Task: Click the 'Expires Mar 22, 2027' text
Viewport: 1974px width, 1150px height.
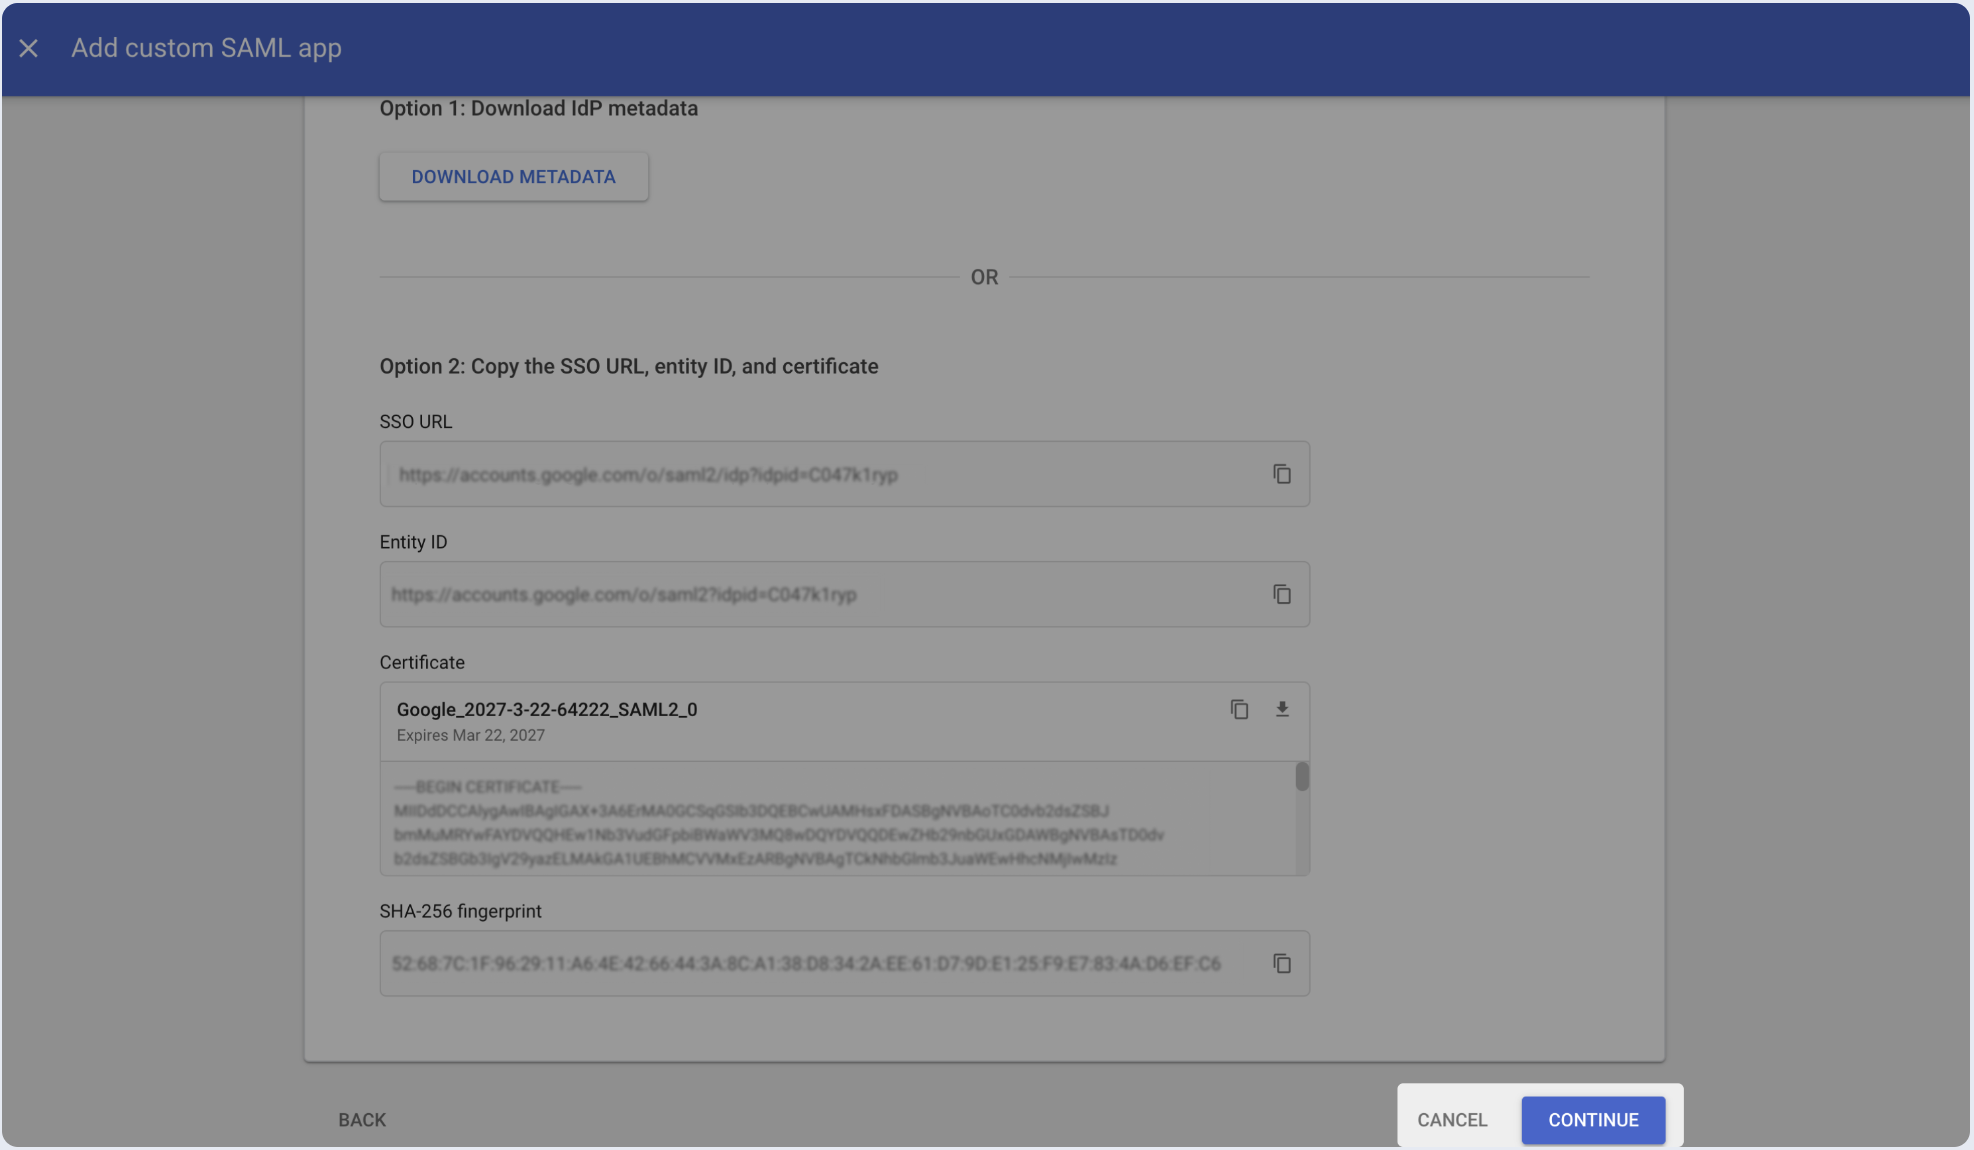Action: 470,735
